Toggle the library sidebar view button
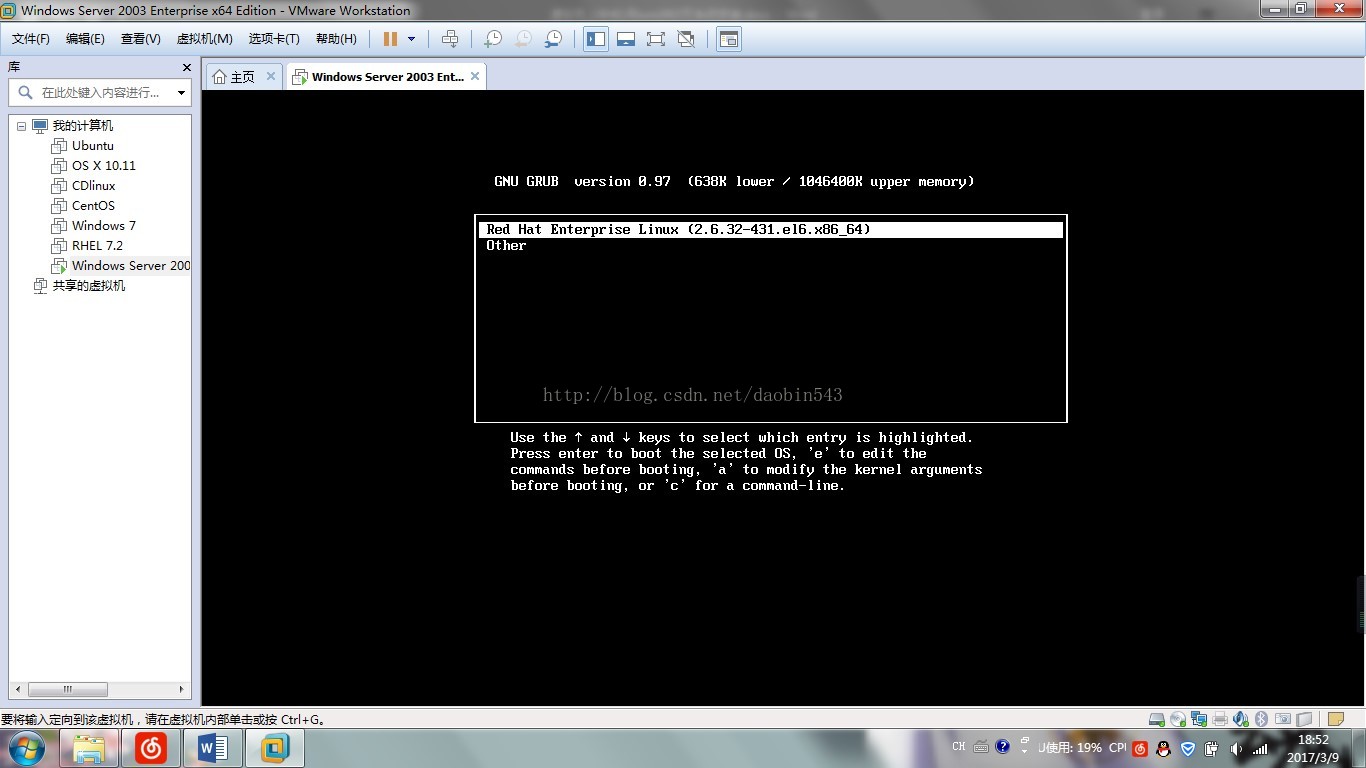This screenshot has width=1366, height=768. [596, 39]
